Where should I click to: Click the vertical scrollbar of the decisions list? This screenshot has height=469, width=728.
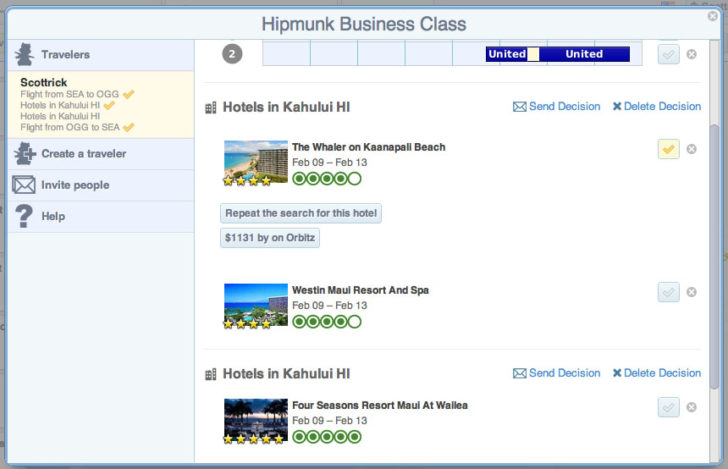click(714, 258)
